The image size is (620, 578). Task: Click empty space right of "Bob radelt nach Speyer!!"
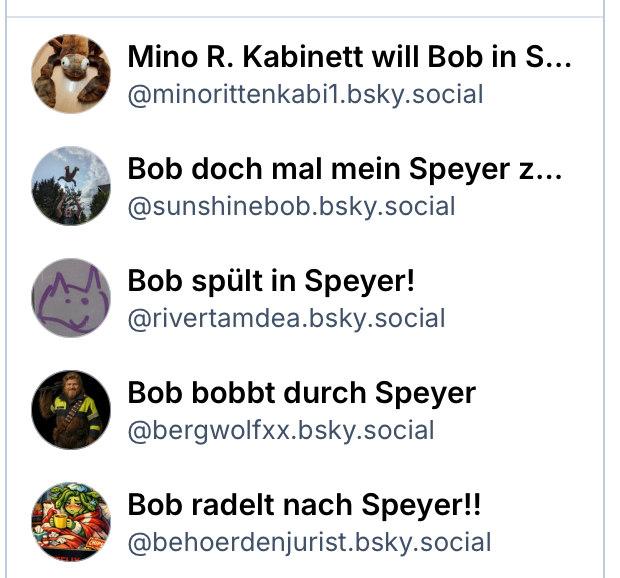(545, 505)
